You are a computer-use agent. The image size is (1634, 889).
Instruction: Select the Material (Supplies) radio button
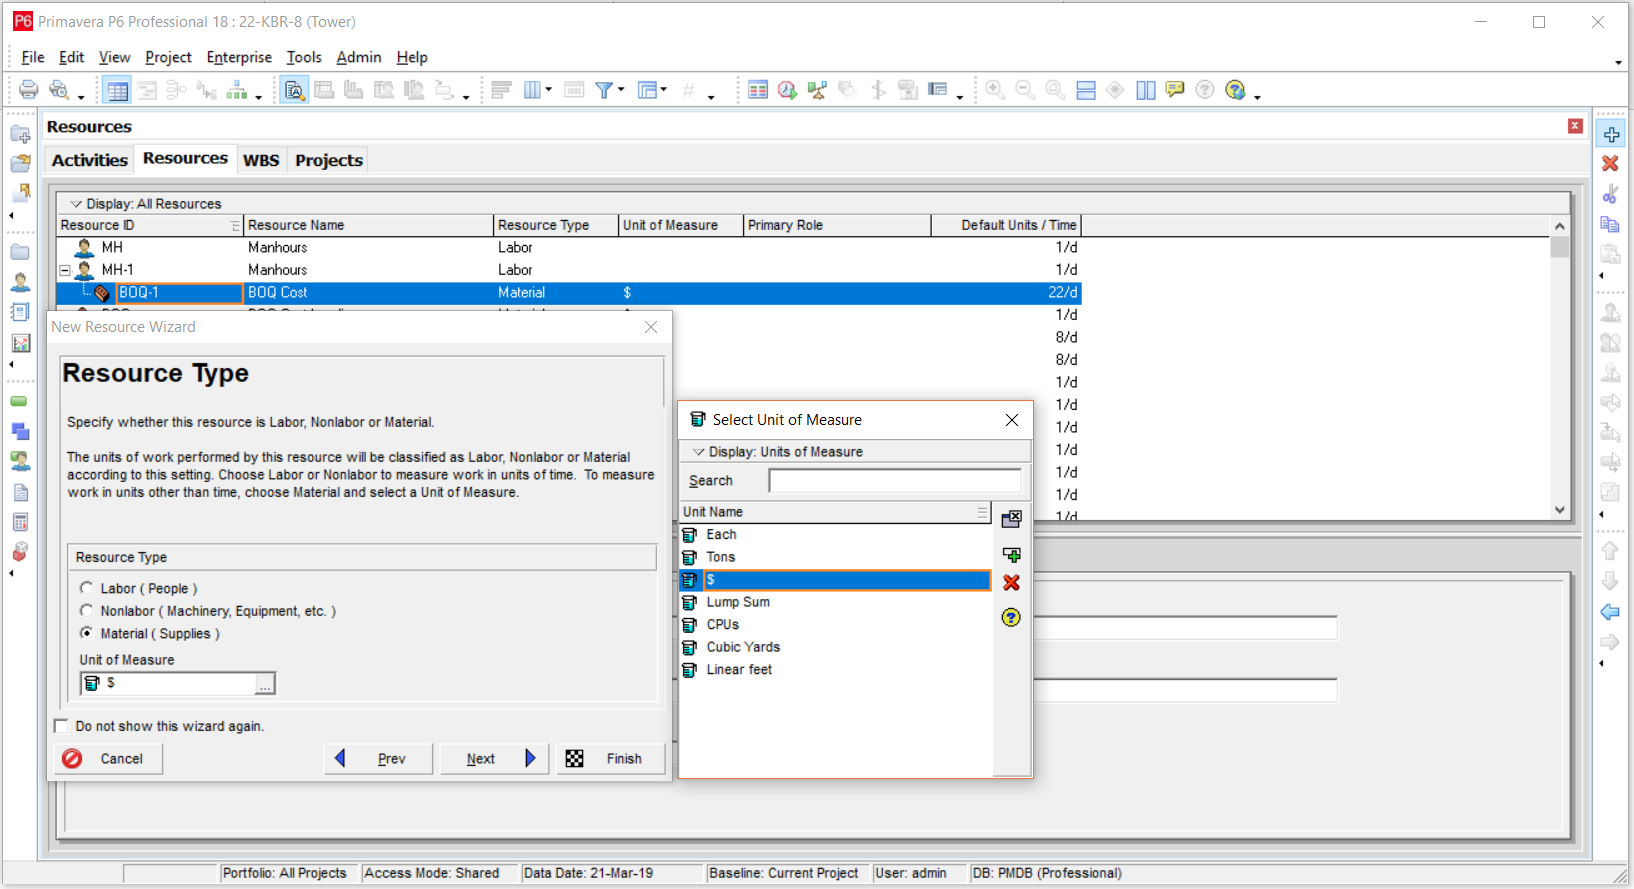[86, 633]
